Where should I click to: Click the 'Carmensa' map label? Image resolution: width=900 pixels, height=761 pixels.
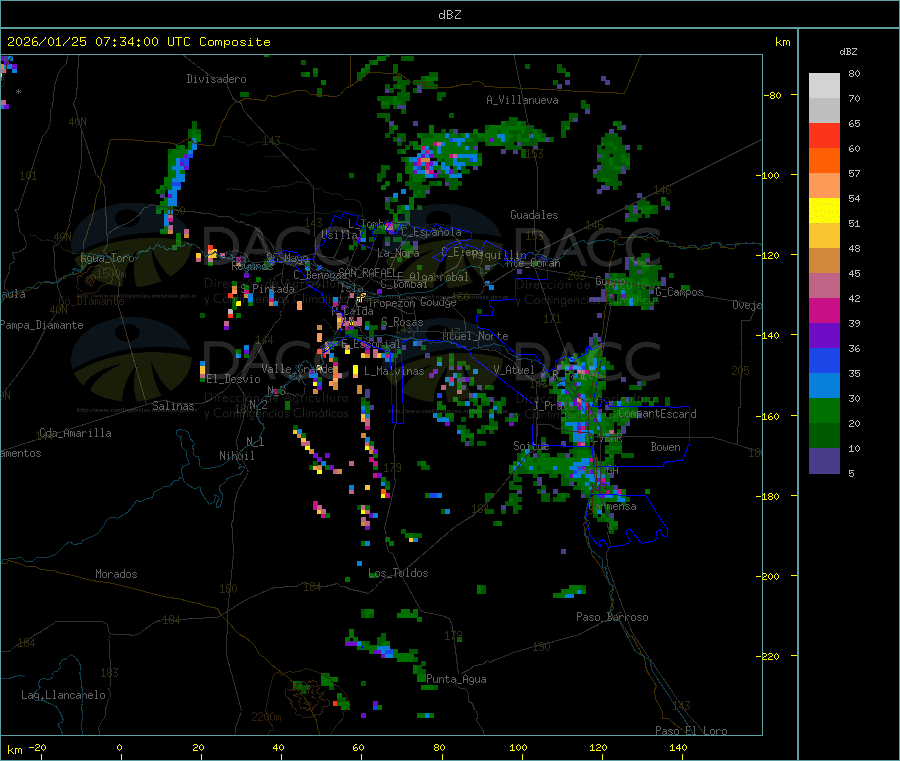point(612,506)
